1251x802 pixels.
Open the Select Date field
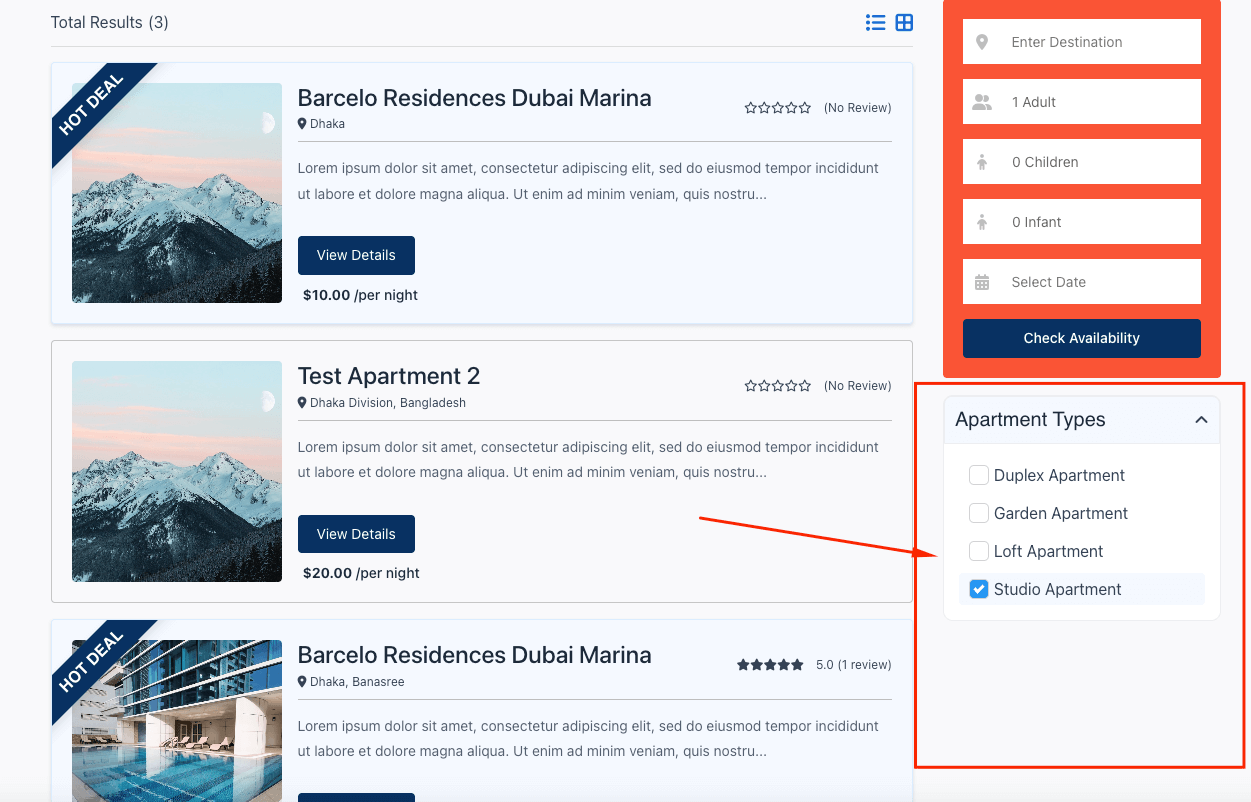[1081, 282]
